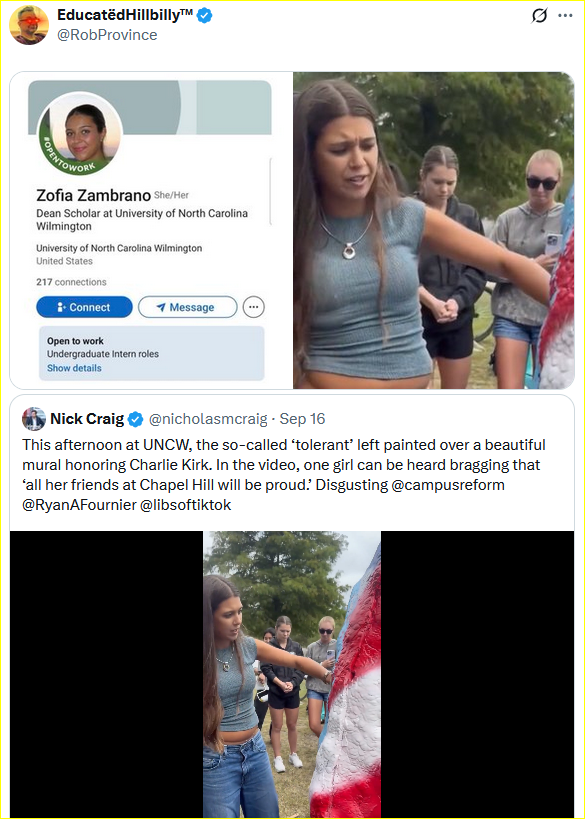Click the Grok slash-circle icon

[x=540, y=17]
